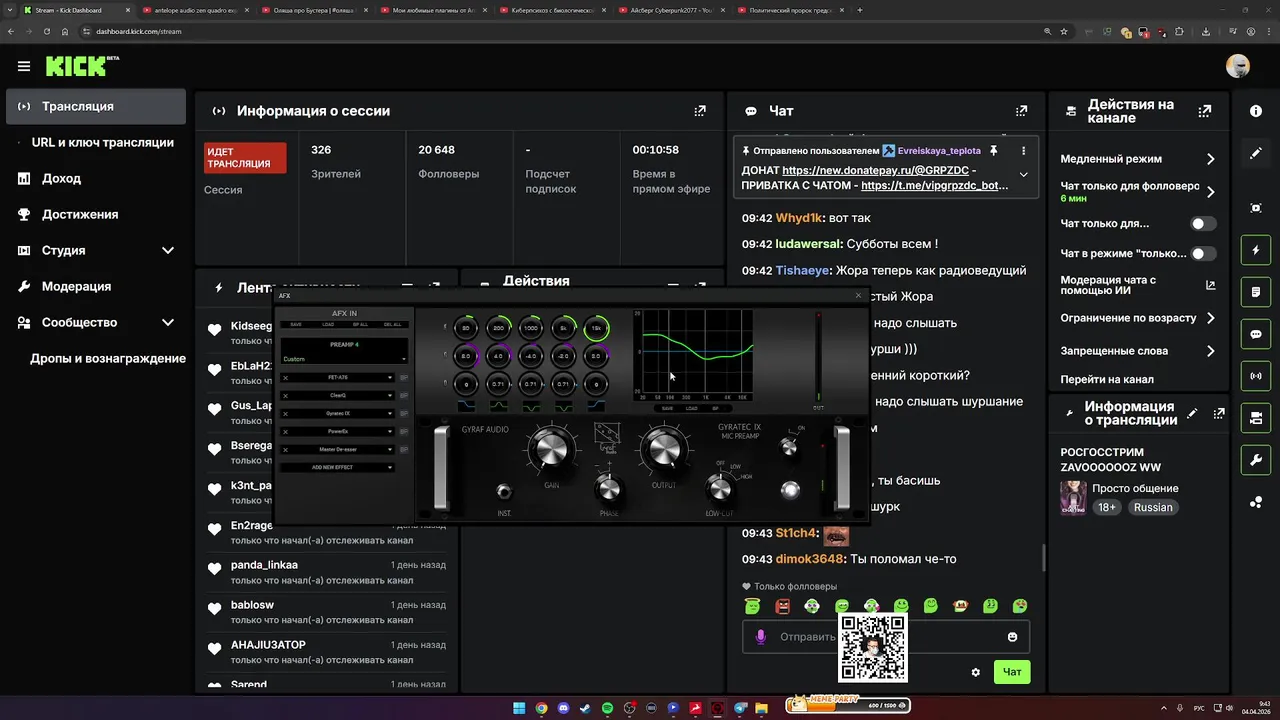
Task: Toggle the 'Чат только для...' switch
Action: (1203, 224)
